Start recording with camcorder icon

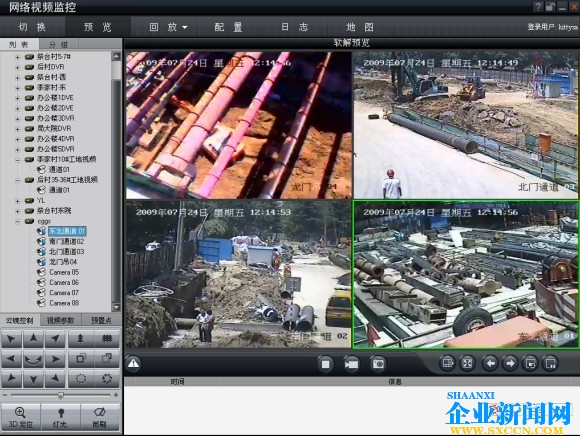pos(351,364)
